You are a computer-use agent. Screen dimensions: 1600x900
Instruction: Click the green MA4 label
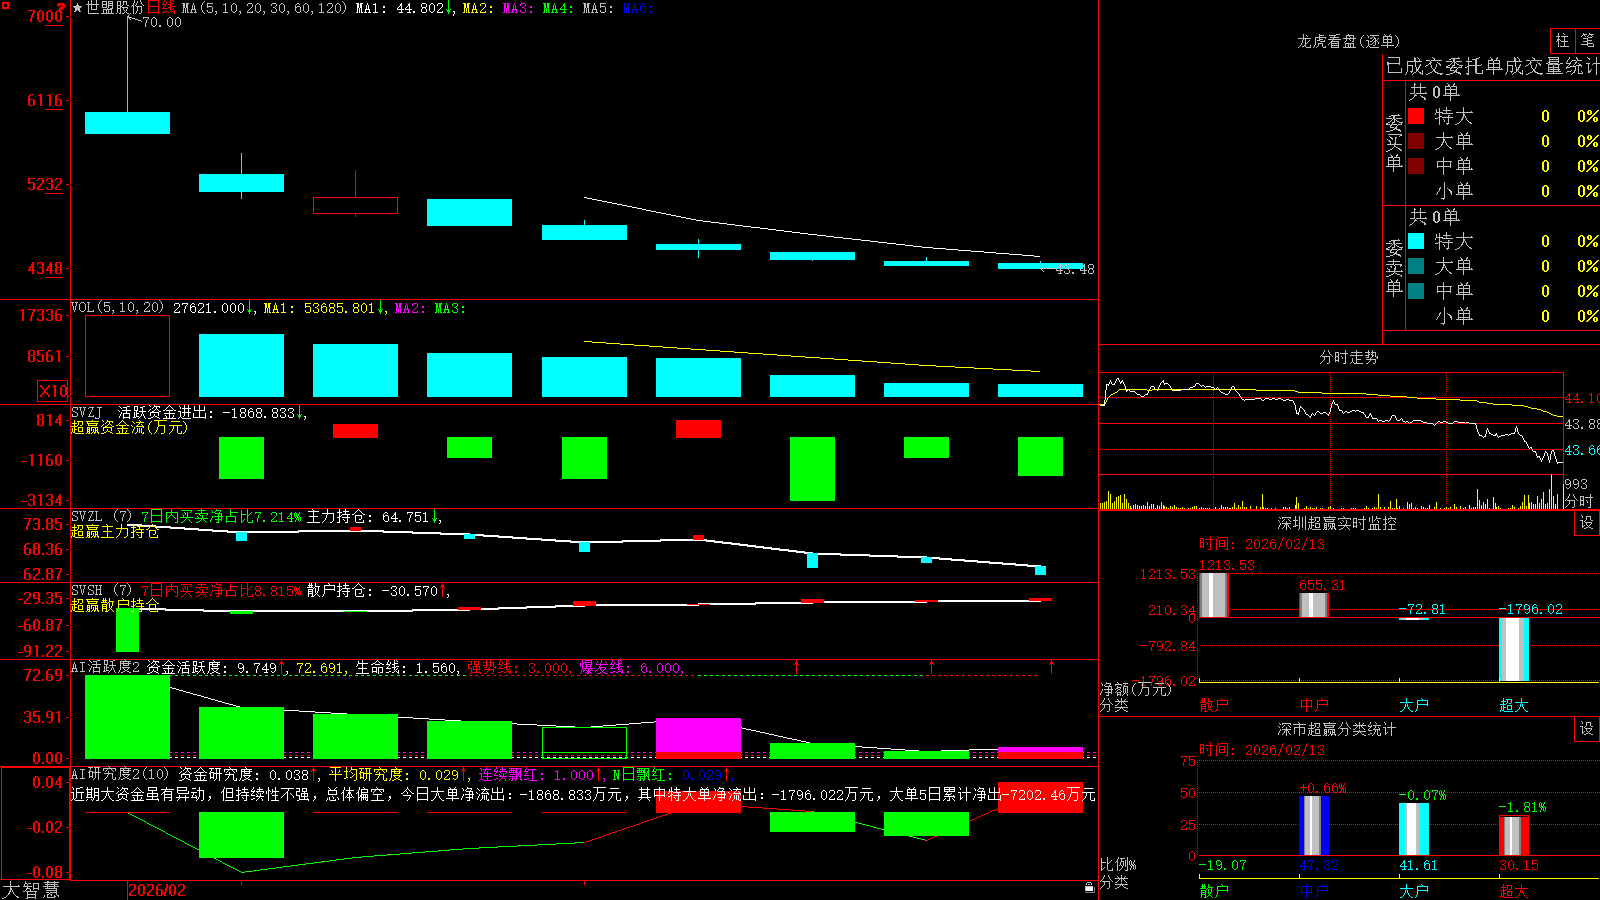point(557,8)
